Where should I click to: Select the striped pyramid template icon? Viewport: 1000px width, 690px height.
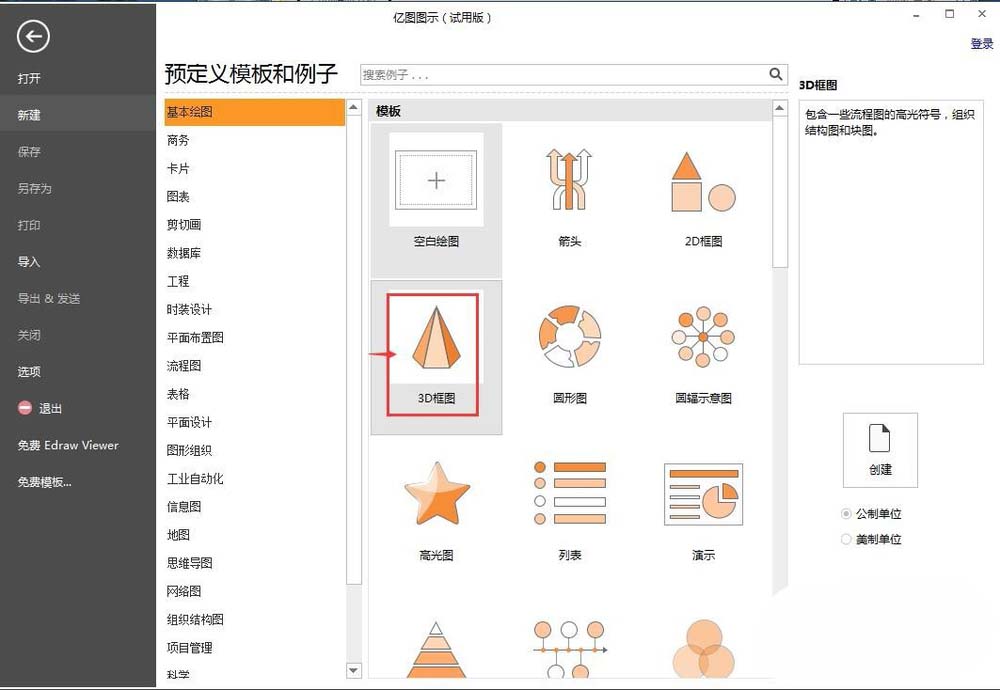click(436, 650)
